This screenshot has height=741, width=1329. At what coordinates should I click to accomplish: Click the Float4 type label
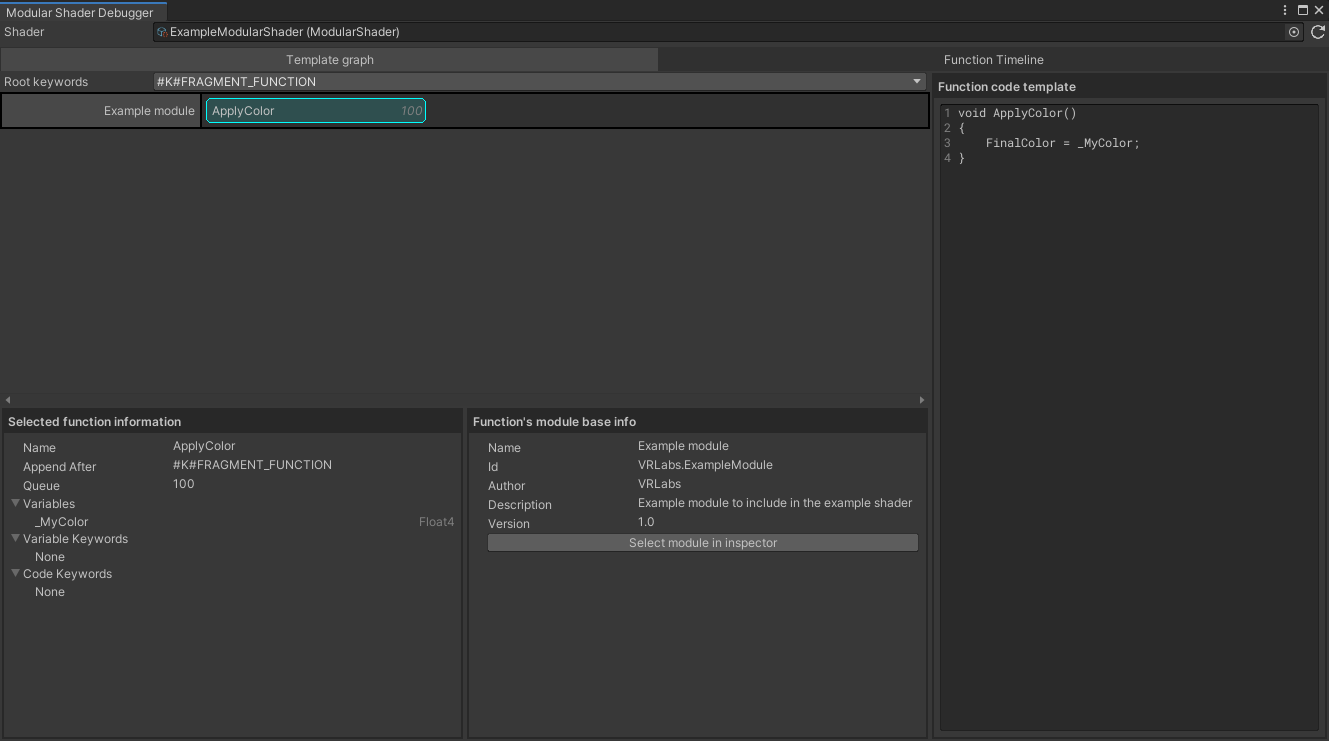436,522
